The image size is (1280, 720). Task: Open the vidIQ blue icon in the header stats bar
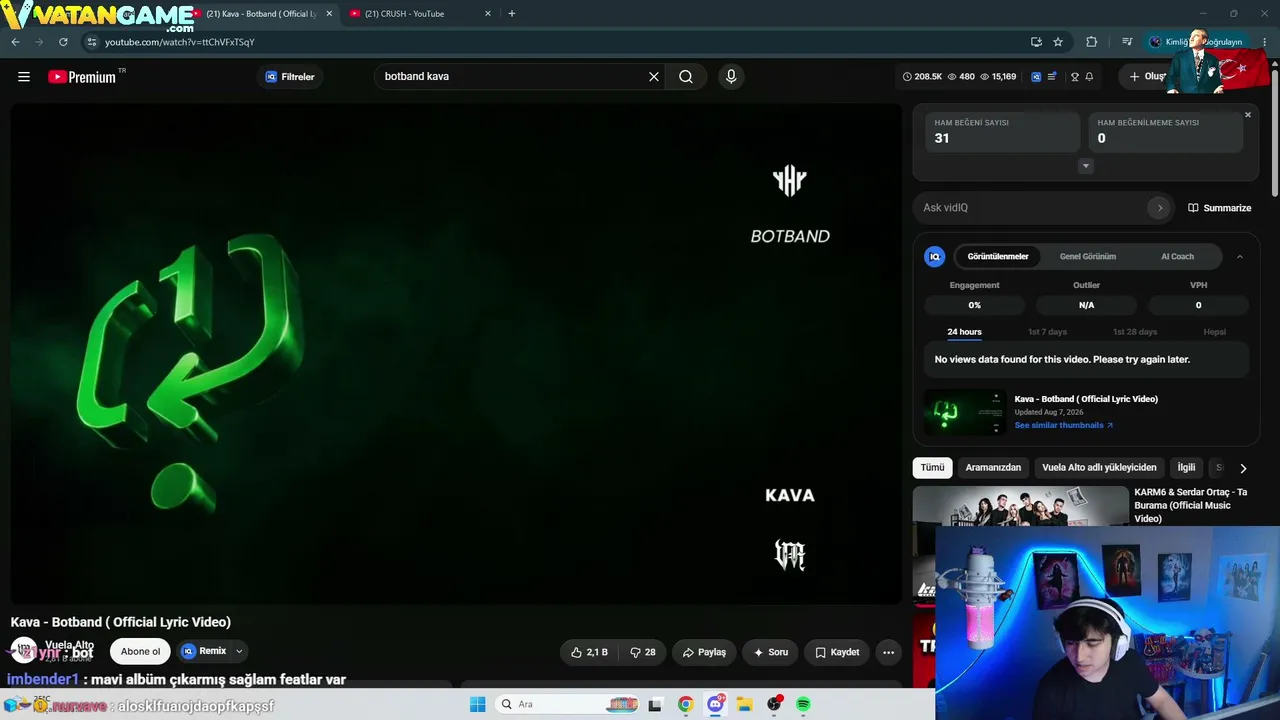point(1036,77)
